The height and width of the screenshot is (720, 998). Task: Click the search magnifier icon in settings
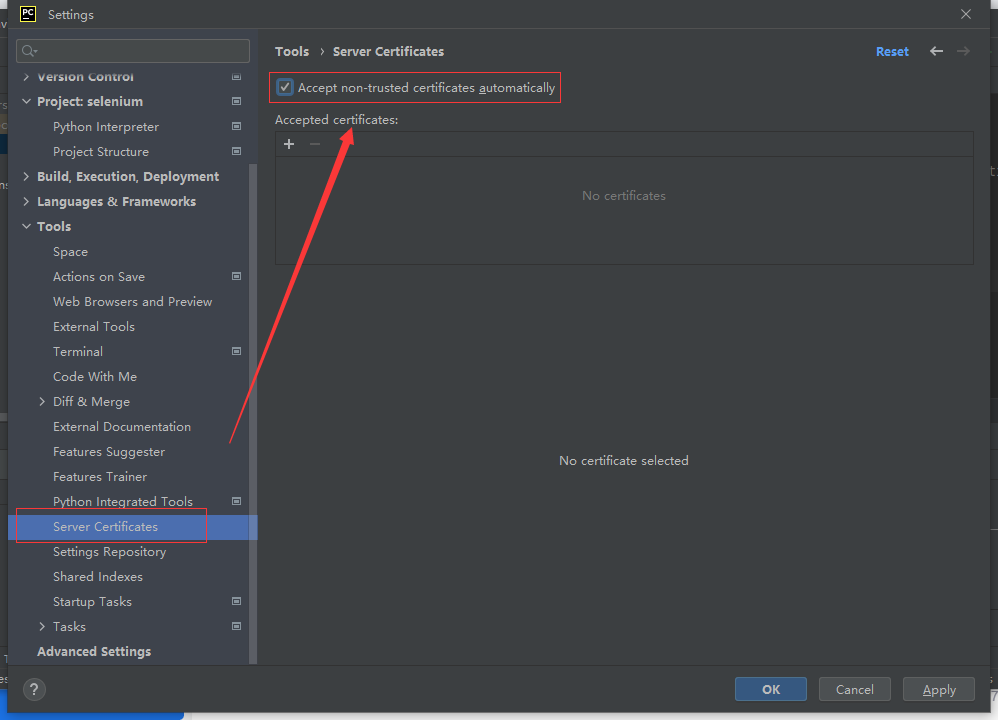(x=28, y=51)
